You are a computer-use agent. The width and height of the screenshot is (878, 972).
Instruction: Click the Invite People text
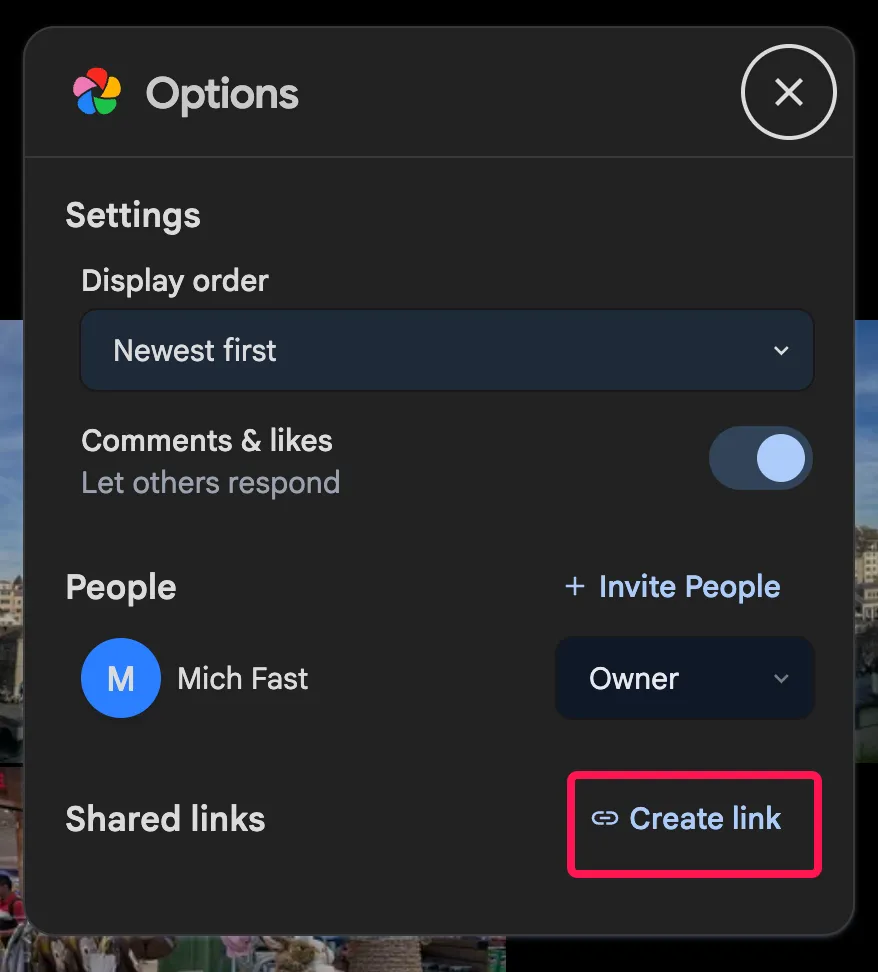click(689, 587)
